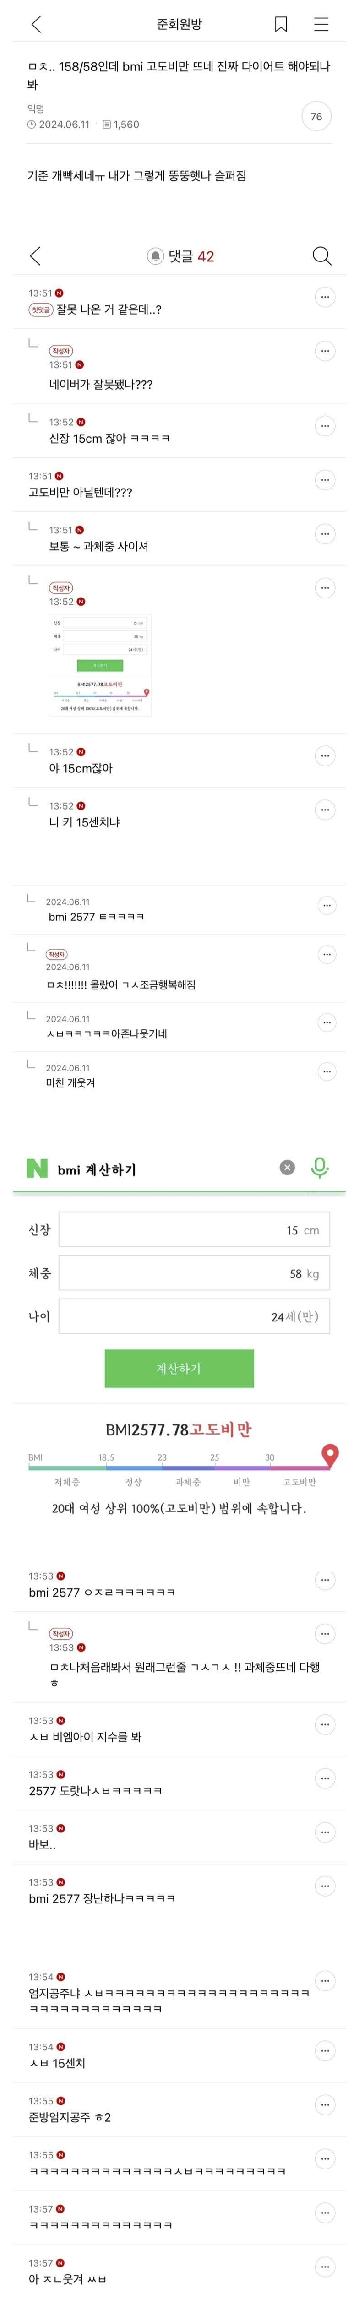Image resolution: width=360 pixels, height=2311 pixels.
Task: Click the green 계산하기 button
Action: 179,1368
